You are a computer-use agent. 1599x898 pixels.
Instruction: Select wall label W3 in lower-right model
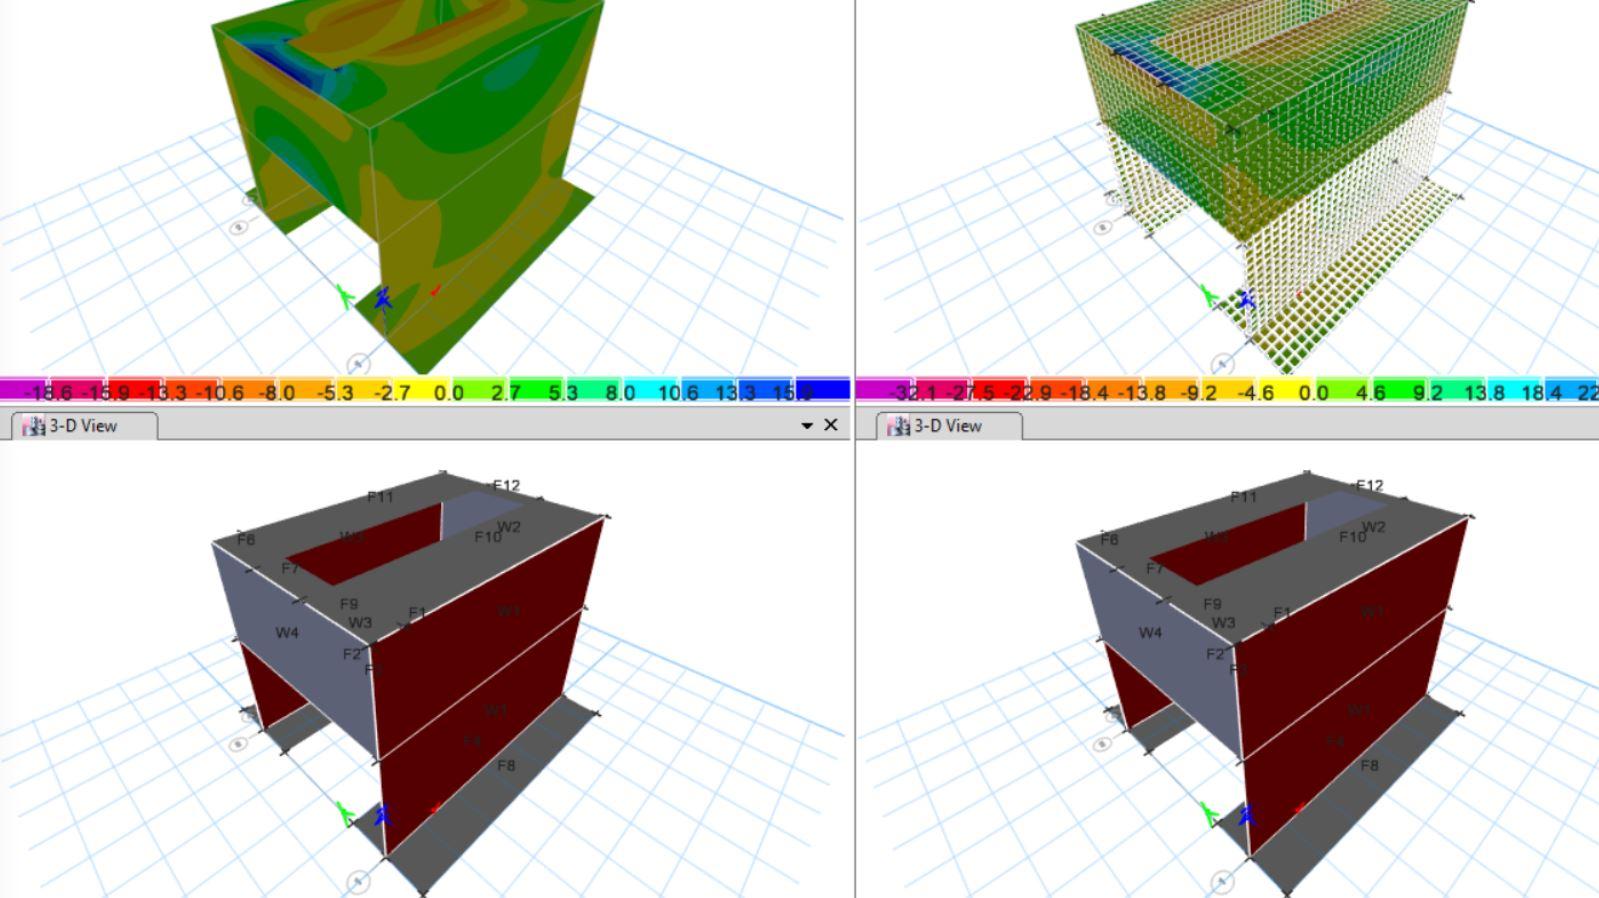pyautogui.click(x=1224, y=622)
